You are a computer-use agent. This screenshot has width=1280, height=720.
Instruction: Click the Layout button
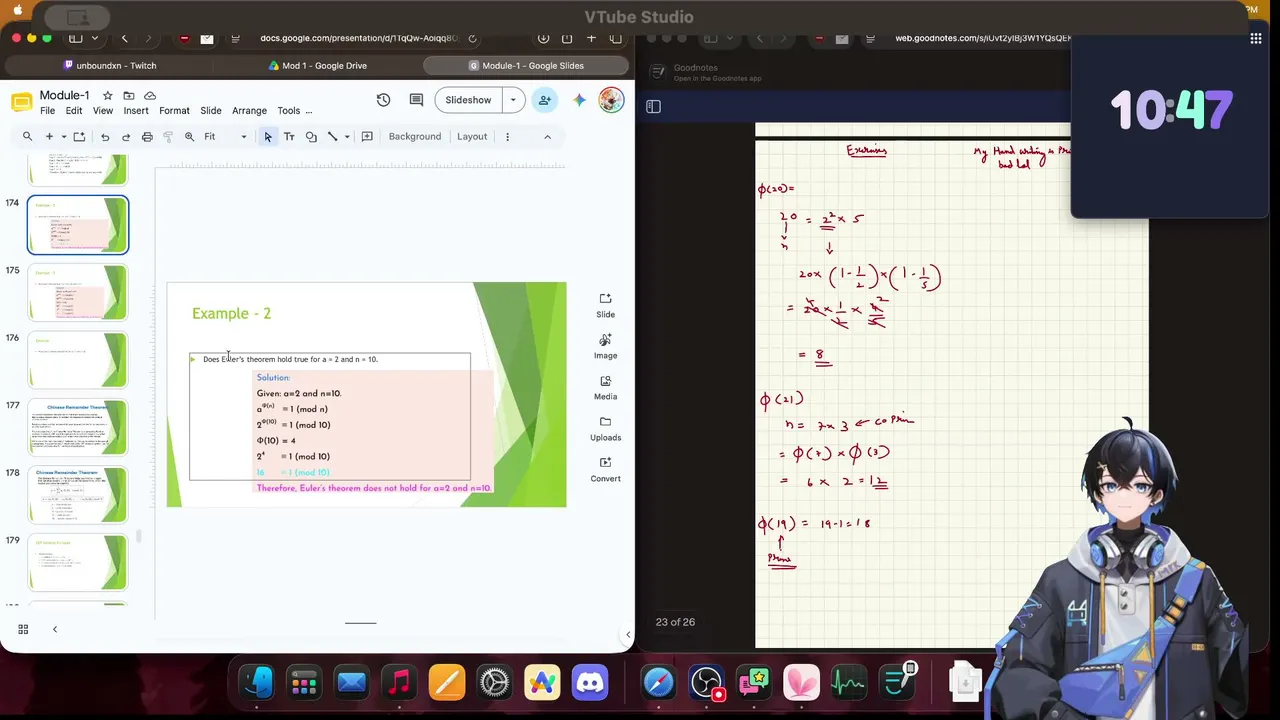[x=472, y=137]
